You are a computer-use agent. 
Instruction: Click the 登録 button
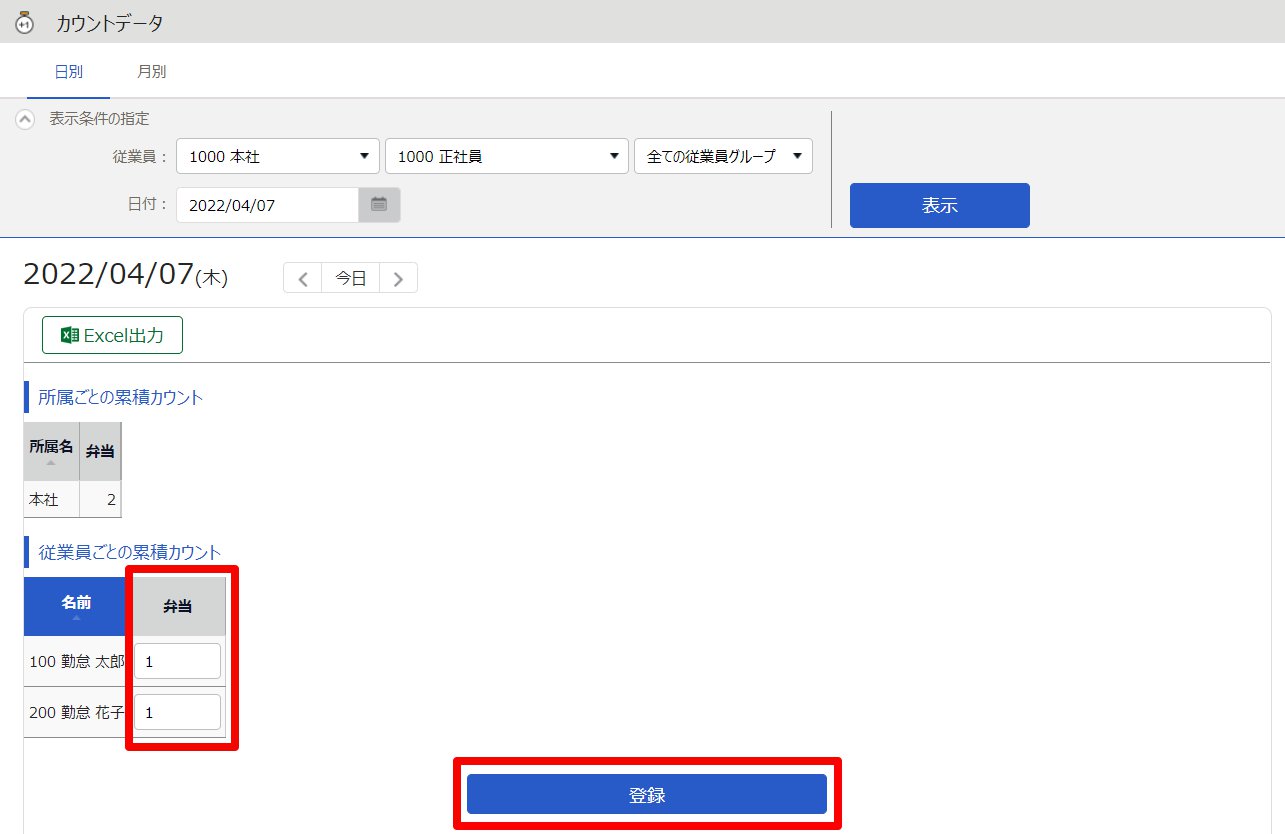[647, 795]
